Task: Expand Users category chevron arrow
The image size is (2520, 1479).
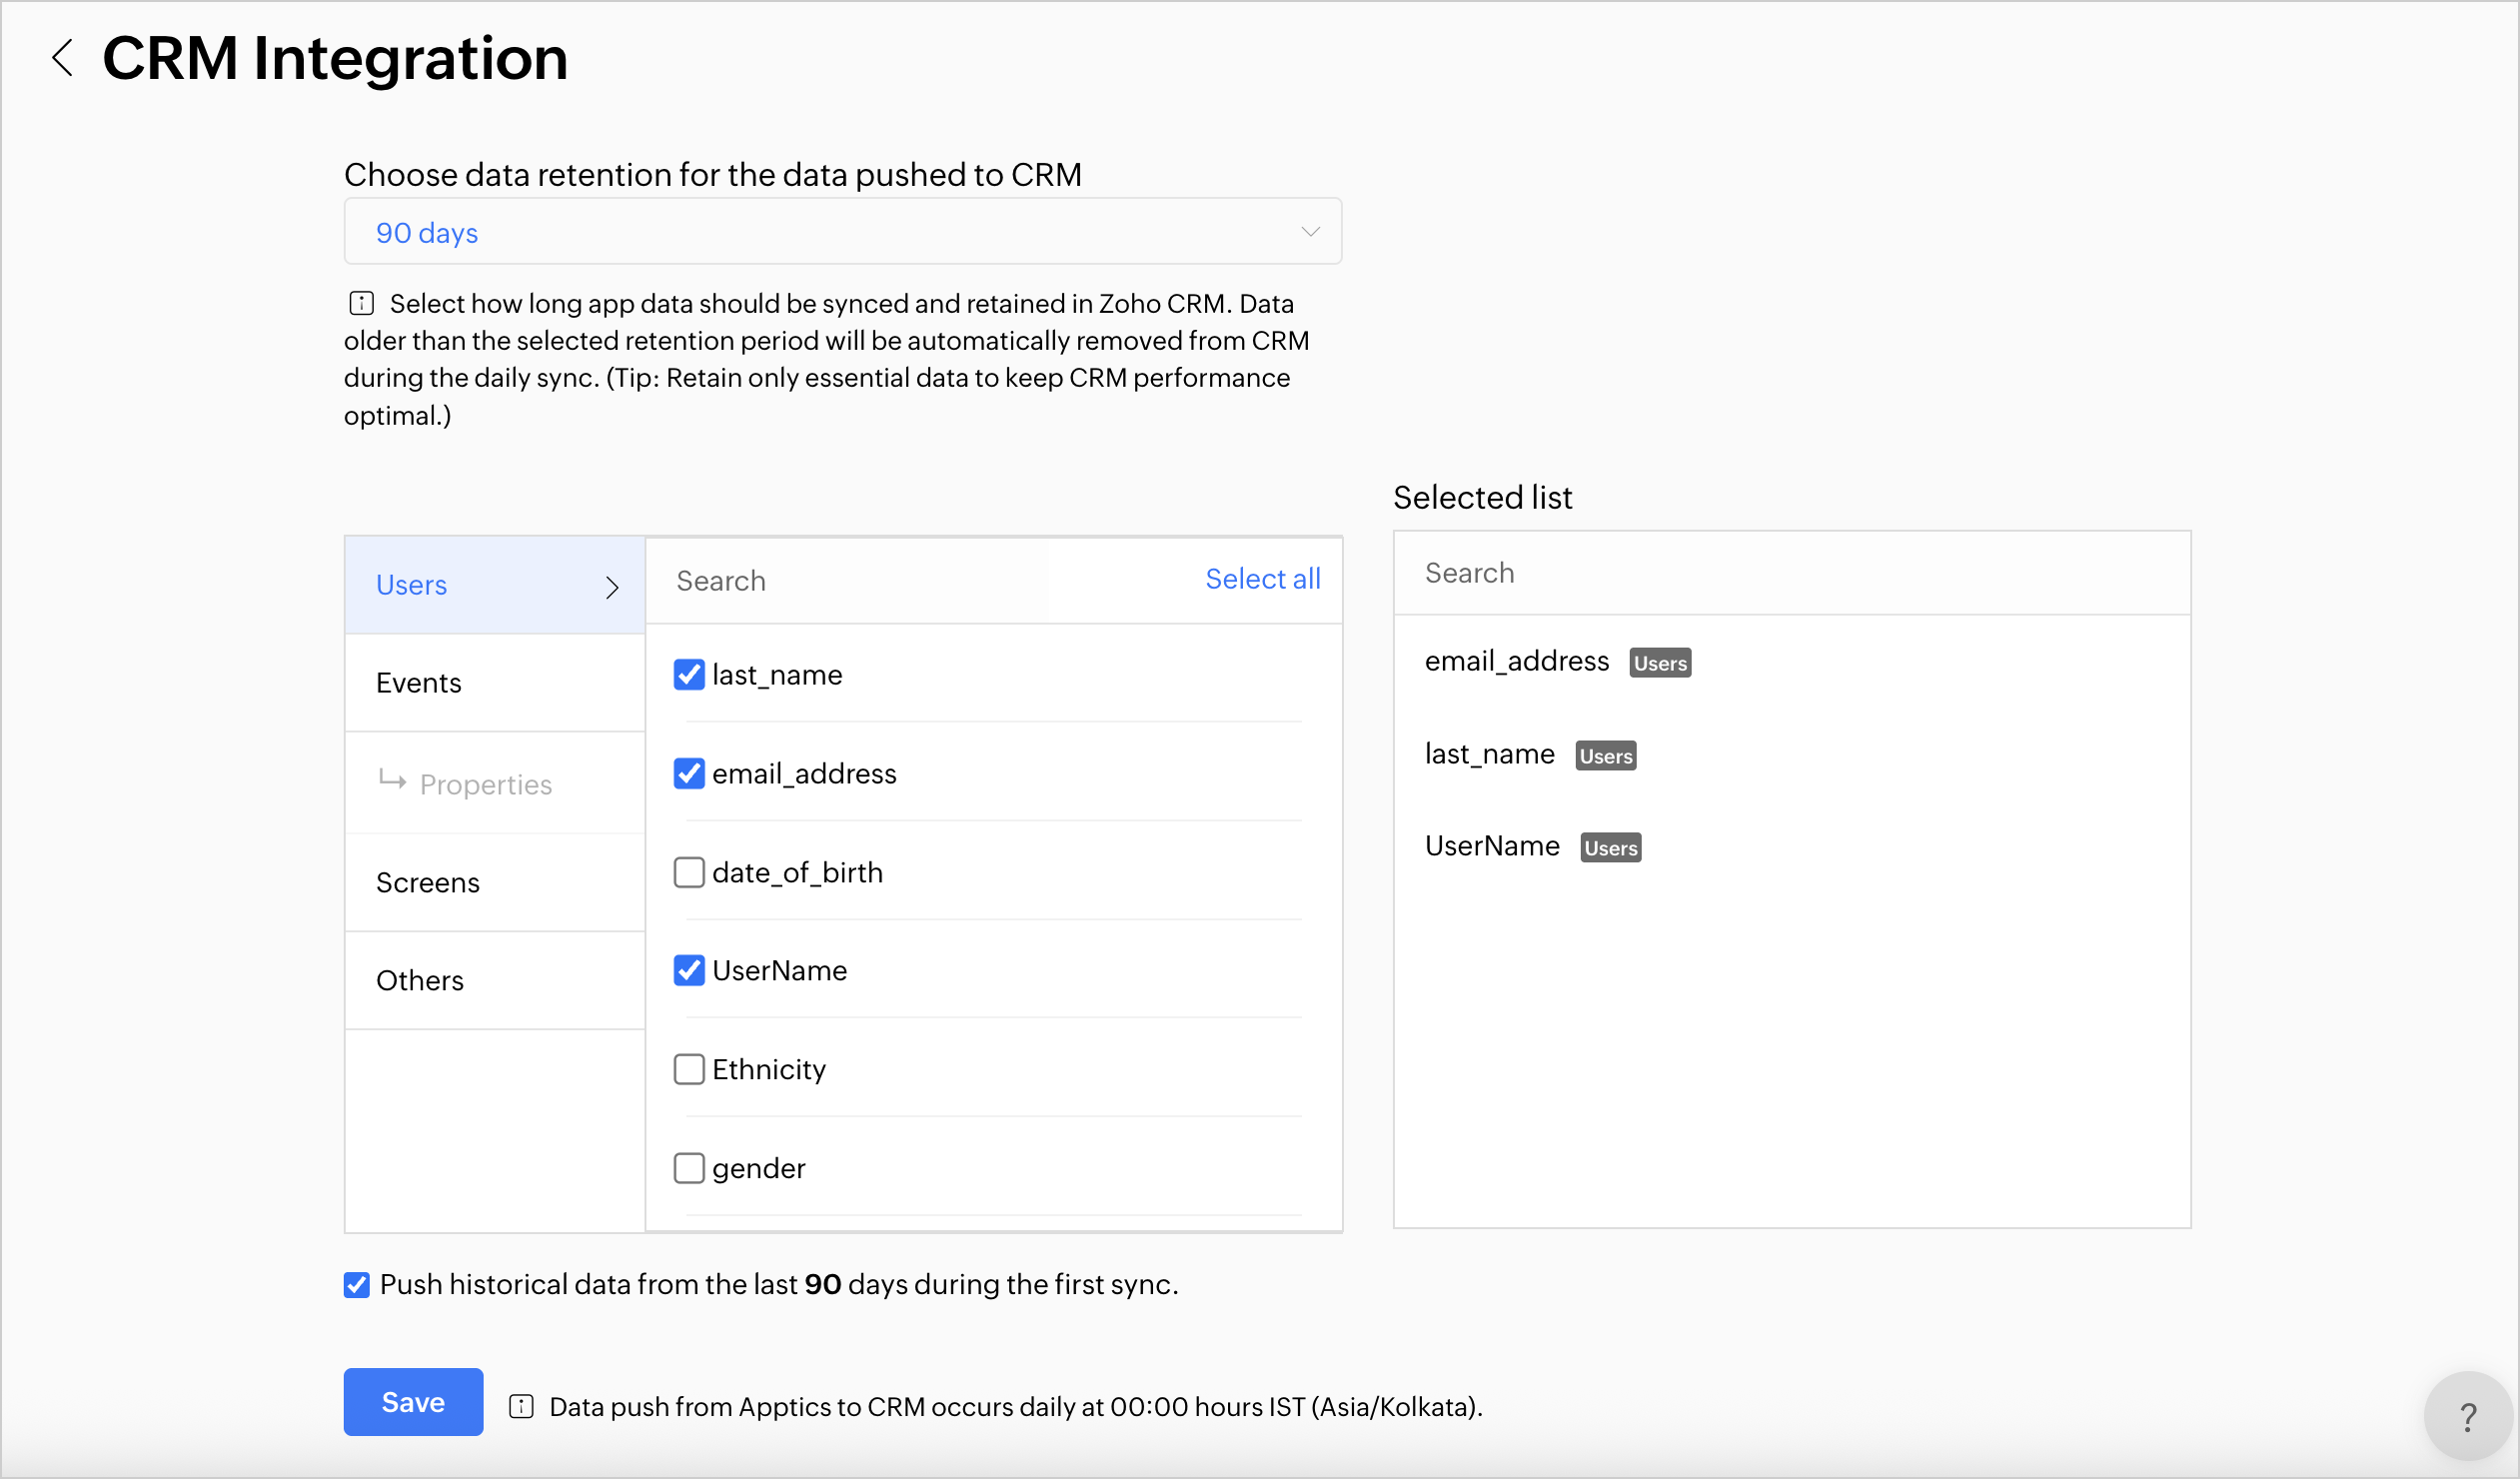Action: [x=612, y=587]
